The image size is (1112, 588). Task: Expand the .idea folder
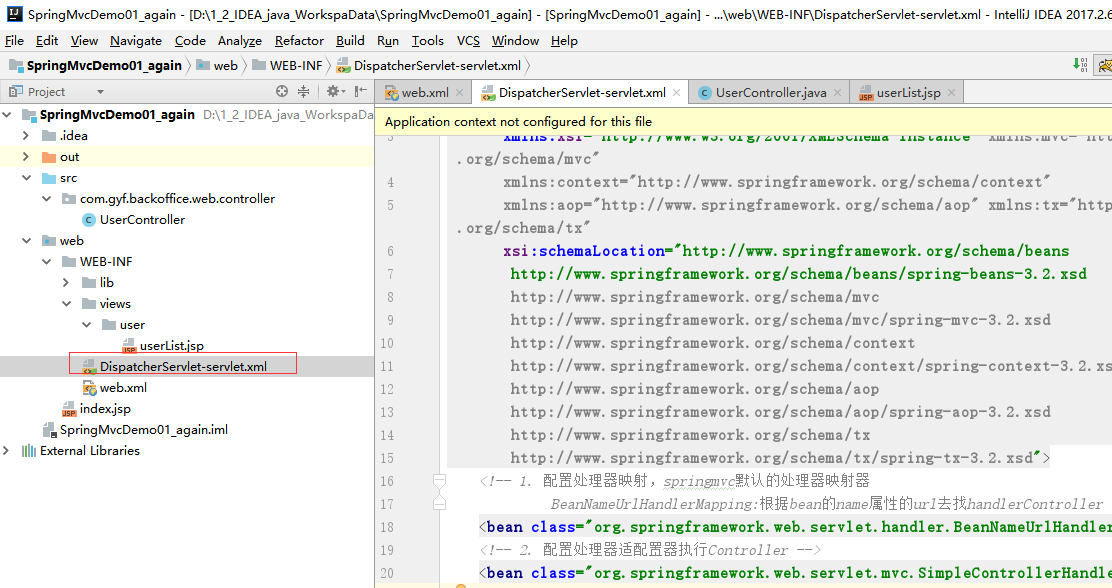click(x=27, y=135)
